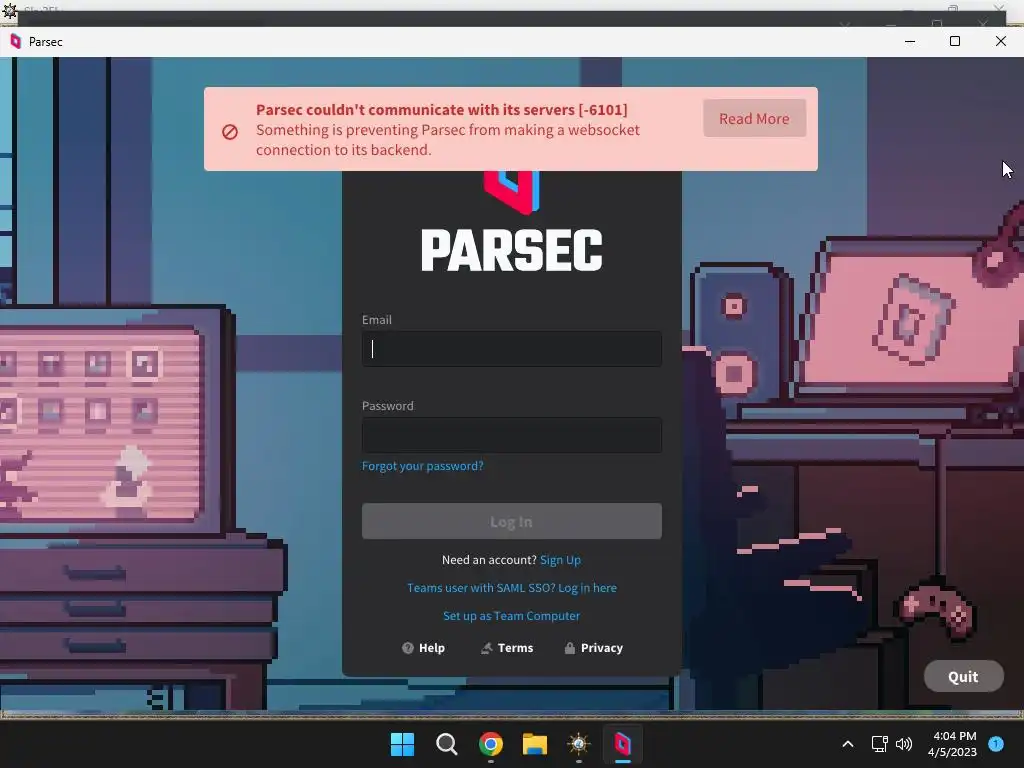Image resolution: width=1024 pixels, height=768 pixels.
Task: Click the Email input field
Action: tap(511, 349)
